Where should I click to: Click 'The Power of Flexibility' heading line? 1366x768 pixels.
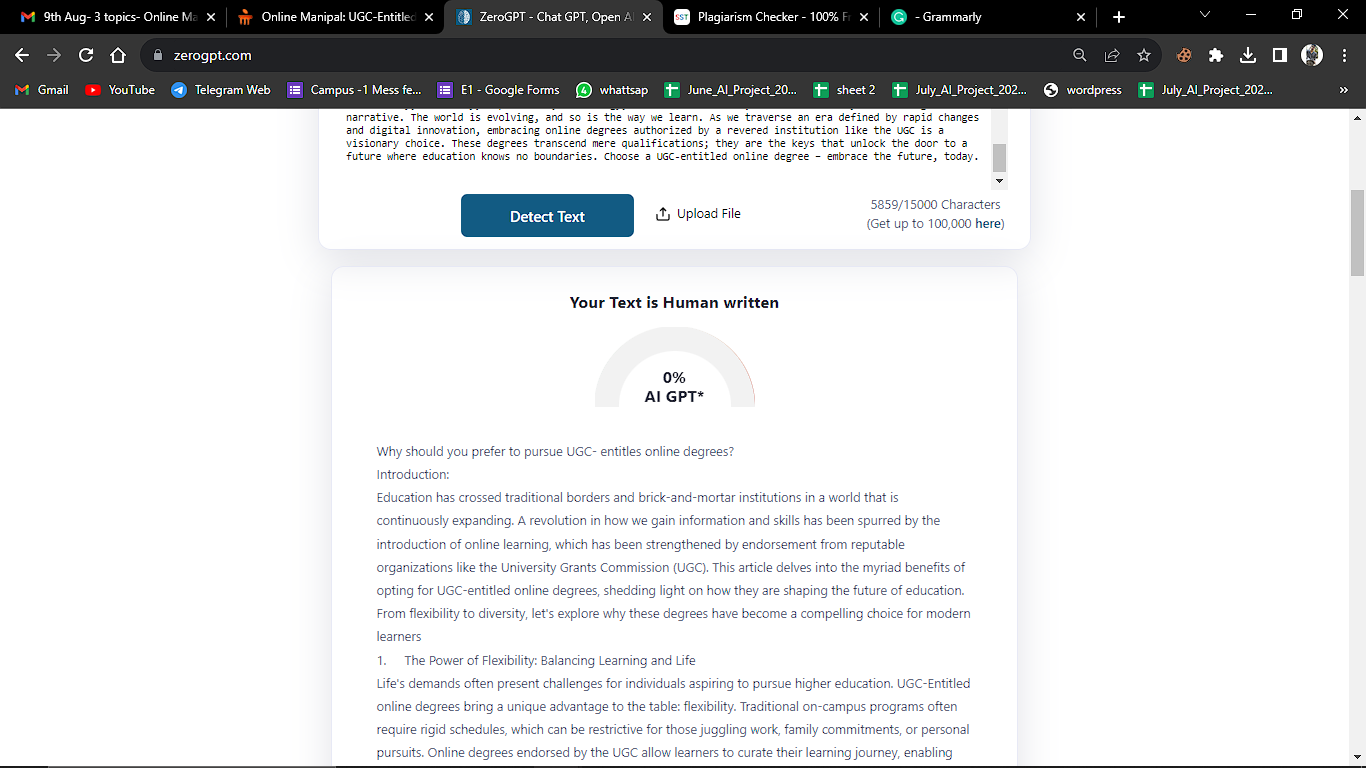[x=536, y=660]
